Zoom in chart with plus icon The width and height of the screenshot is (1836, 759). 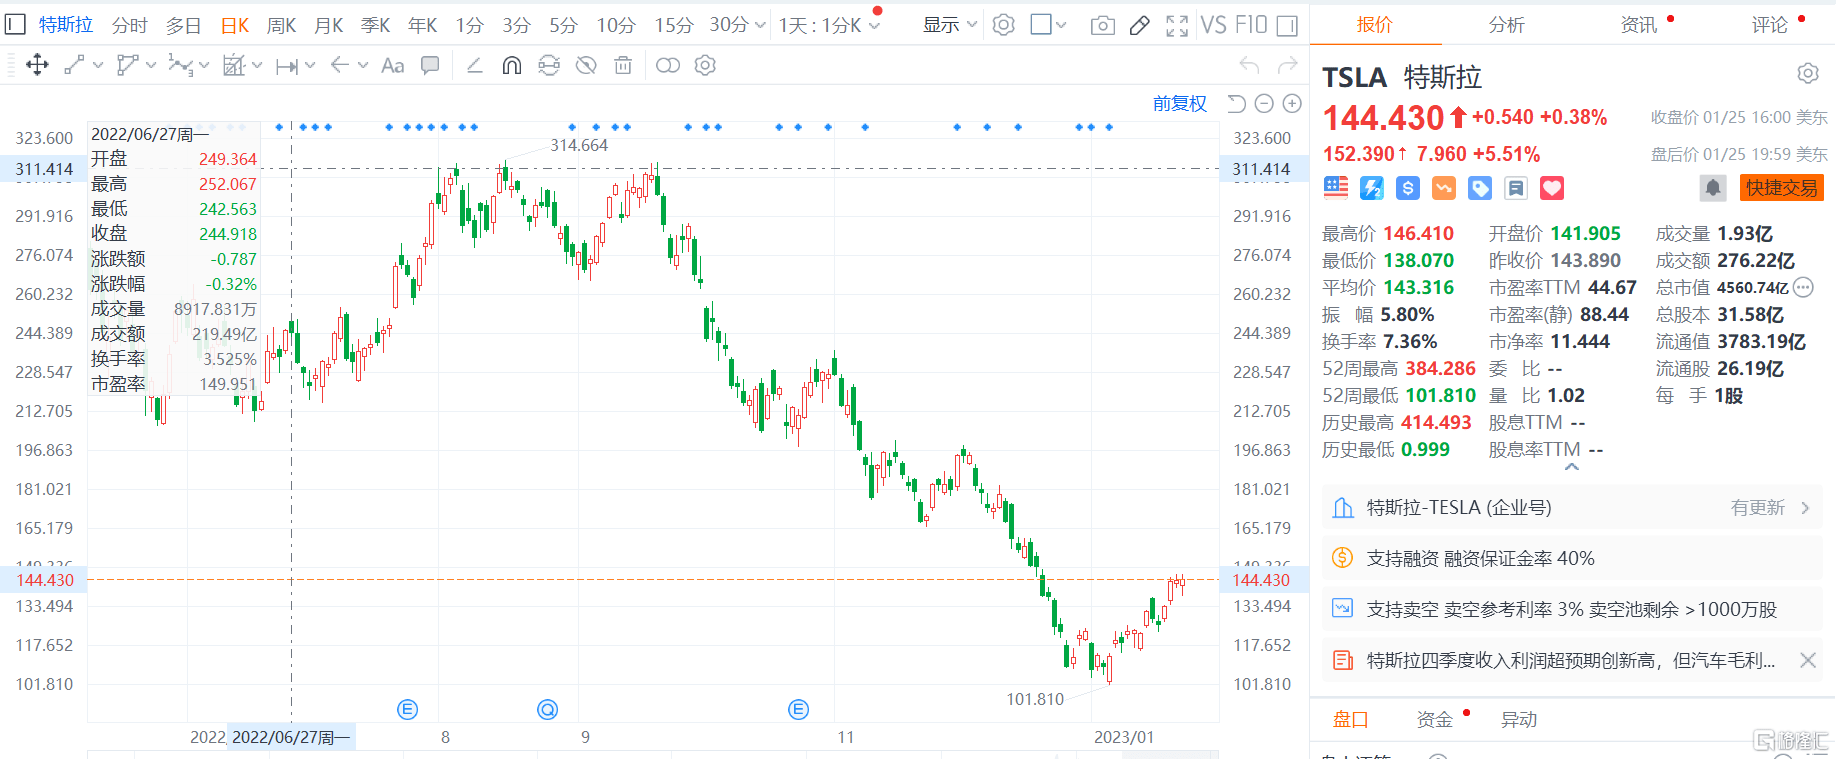[x=1292, y=104]
